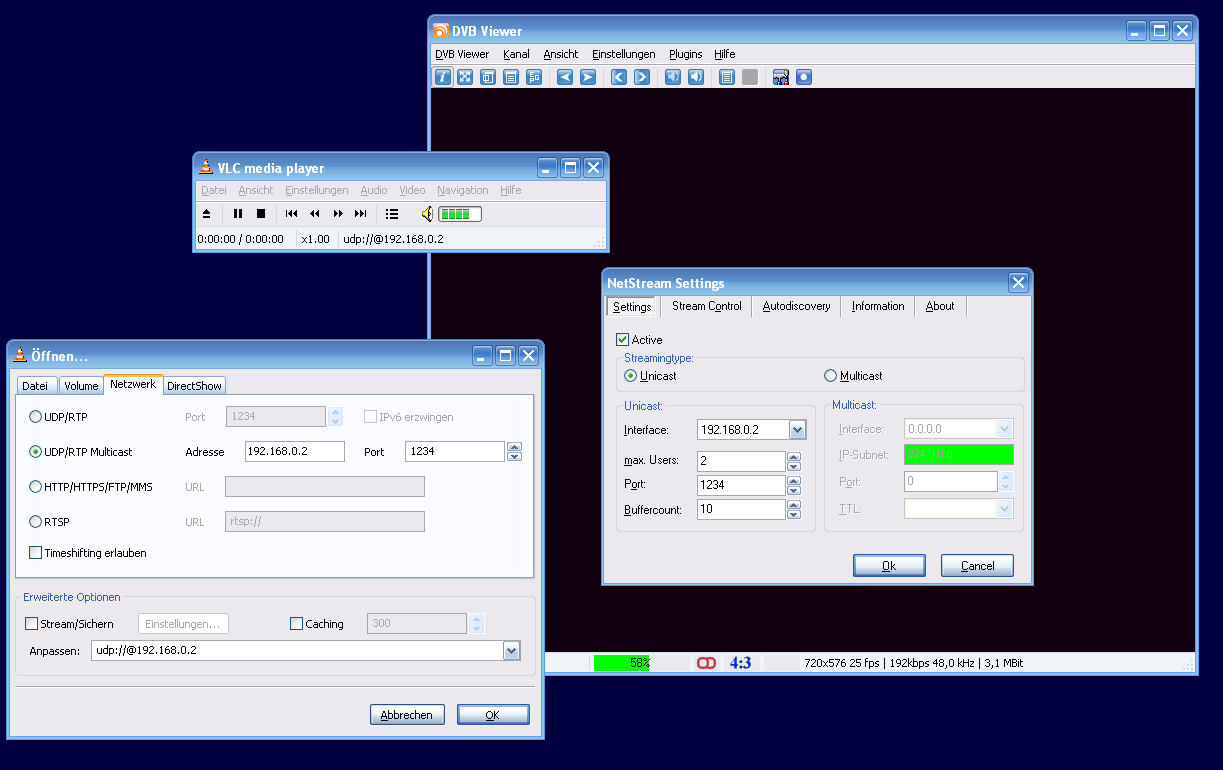Adjust the VLC volume slider
This screenshot has height=770, width=1223.
(x=459, y=214)
